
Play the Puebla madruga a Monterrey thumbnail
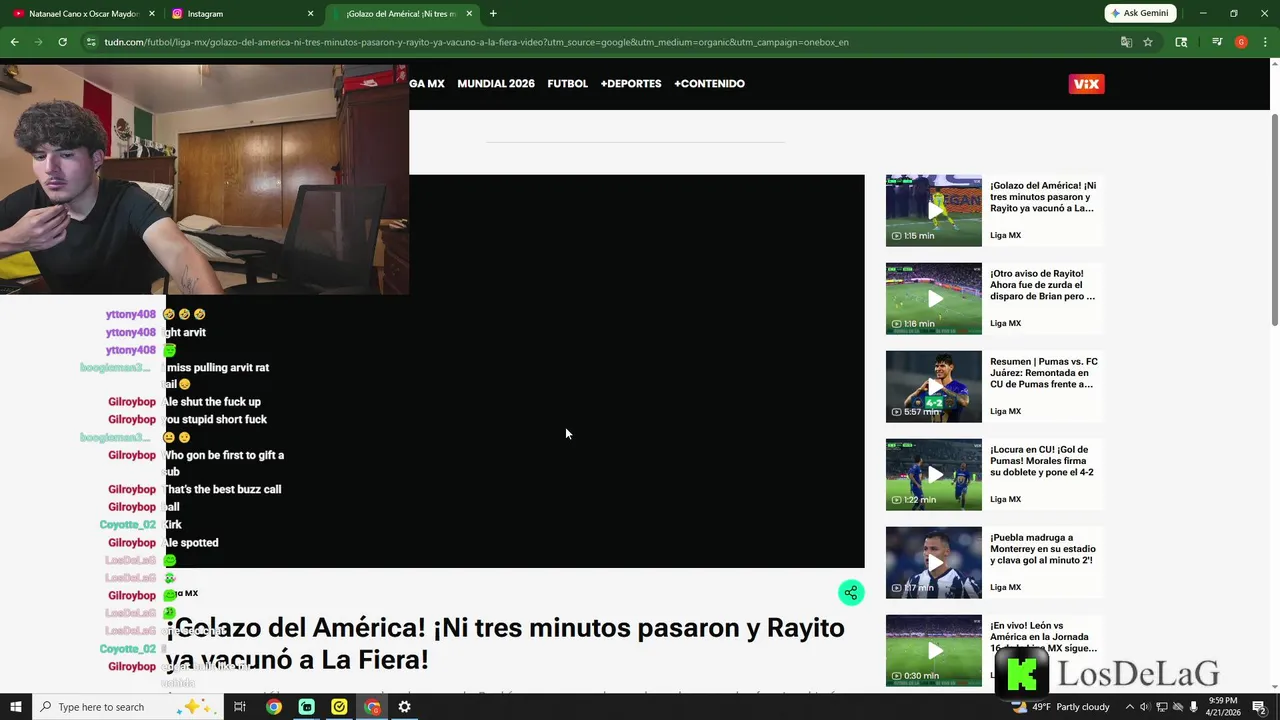pos(934,562)
